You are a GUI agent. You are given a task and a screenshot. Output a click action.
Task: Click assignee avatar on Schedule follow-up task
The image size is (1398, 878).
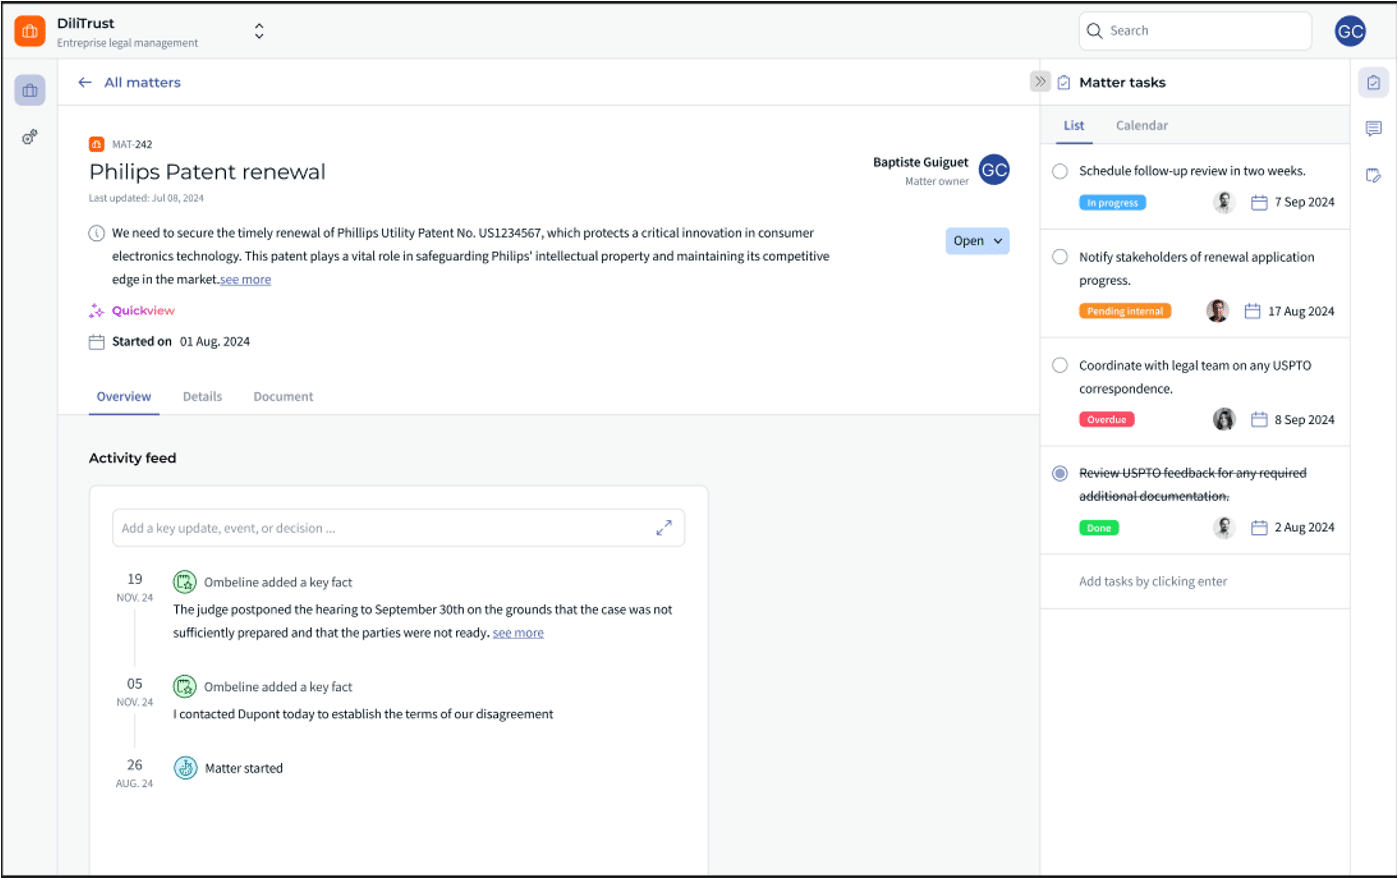[x=1224, y=202]
